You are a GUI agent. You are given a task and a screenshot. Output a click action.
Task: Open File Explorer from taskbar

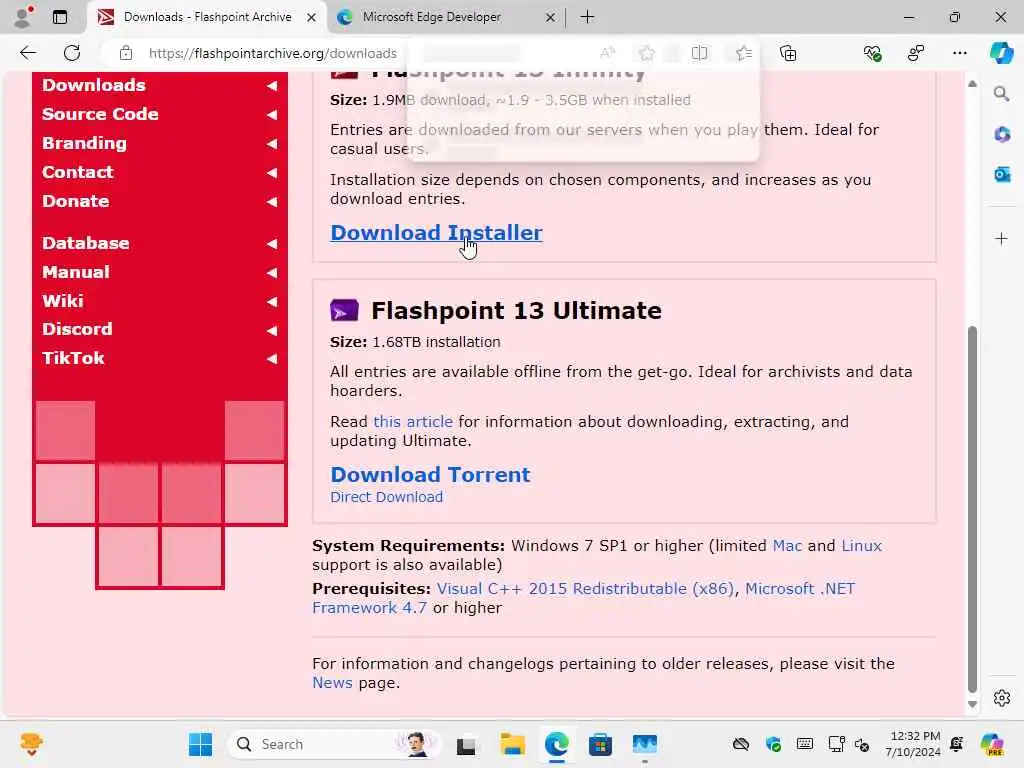(x=512, y=744)
